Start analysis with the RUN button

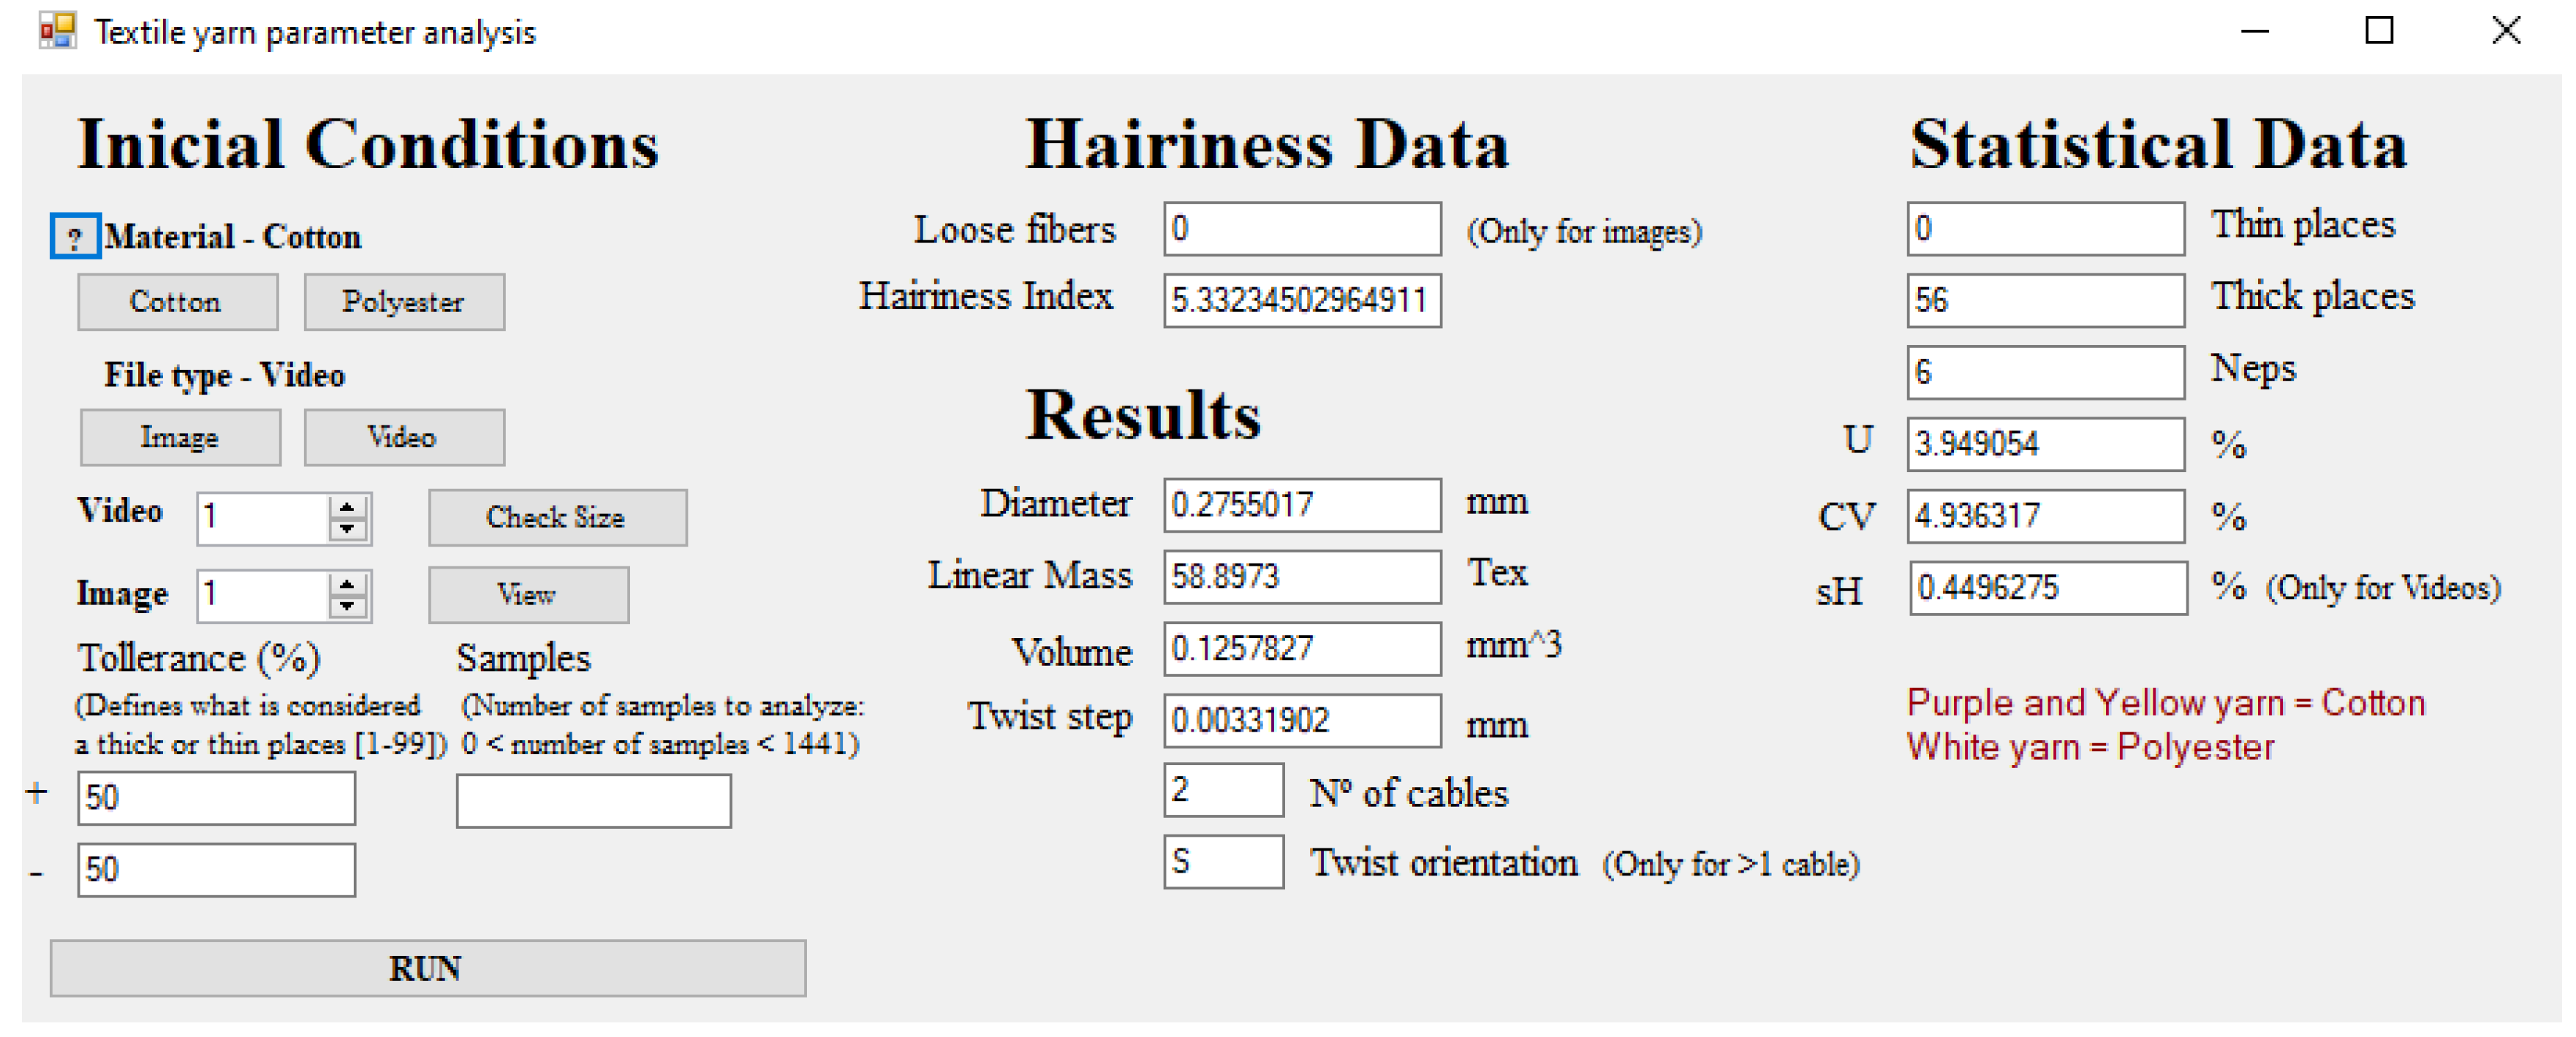(x=427, y=968)
